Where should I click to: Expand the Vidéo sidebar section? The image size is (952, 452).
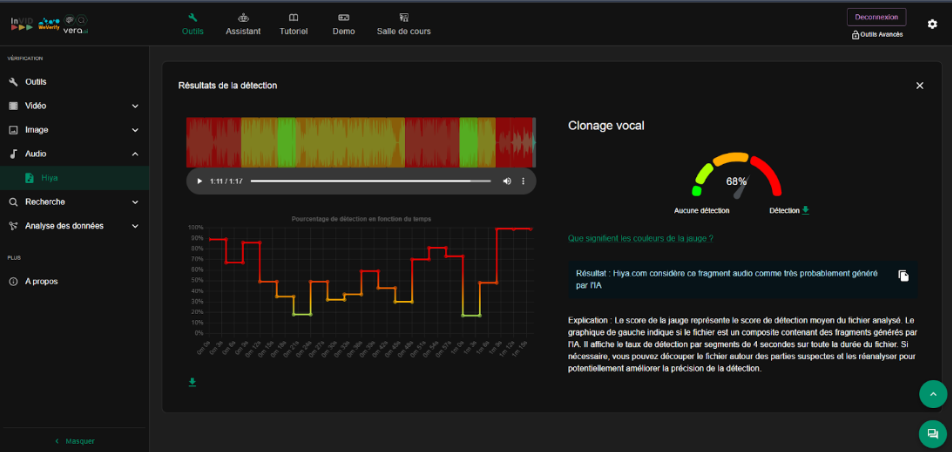pos(135,106)
